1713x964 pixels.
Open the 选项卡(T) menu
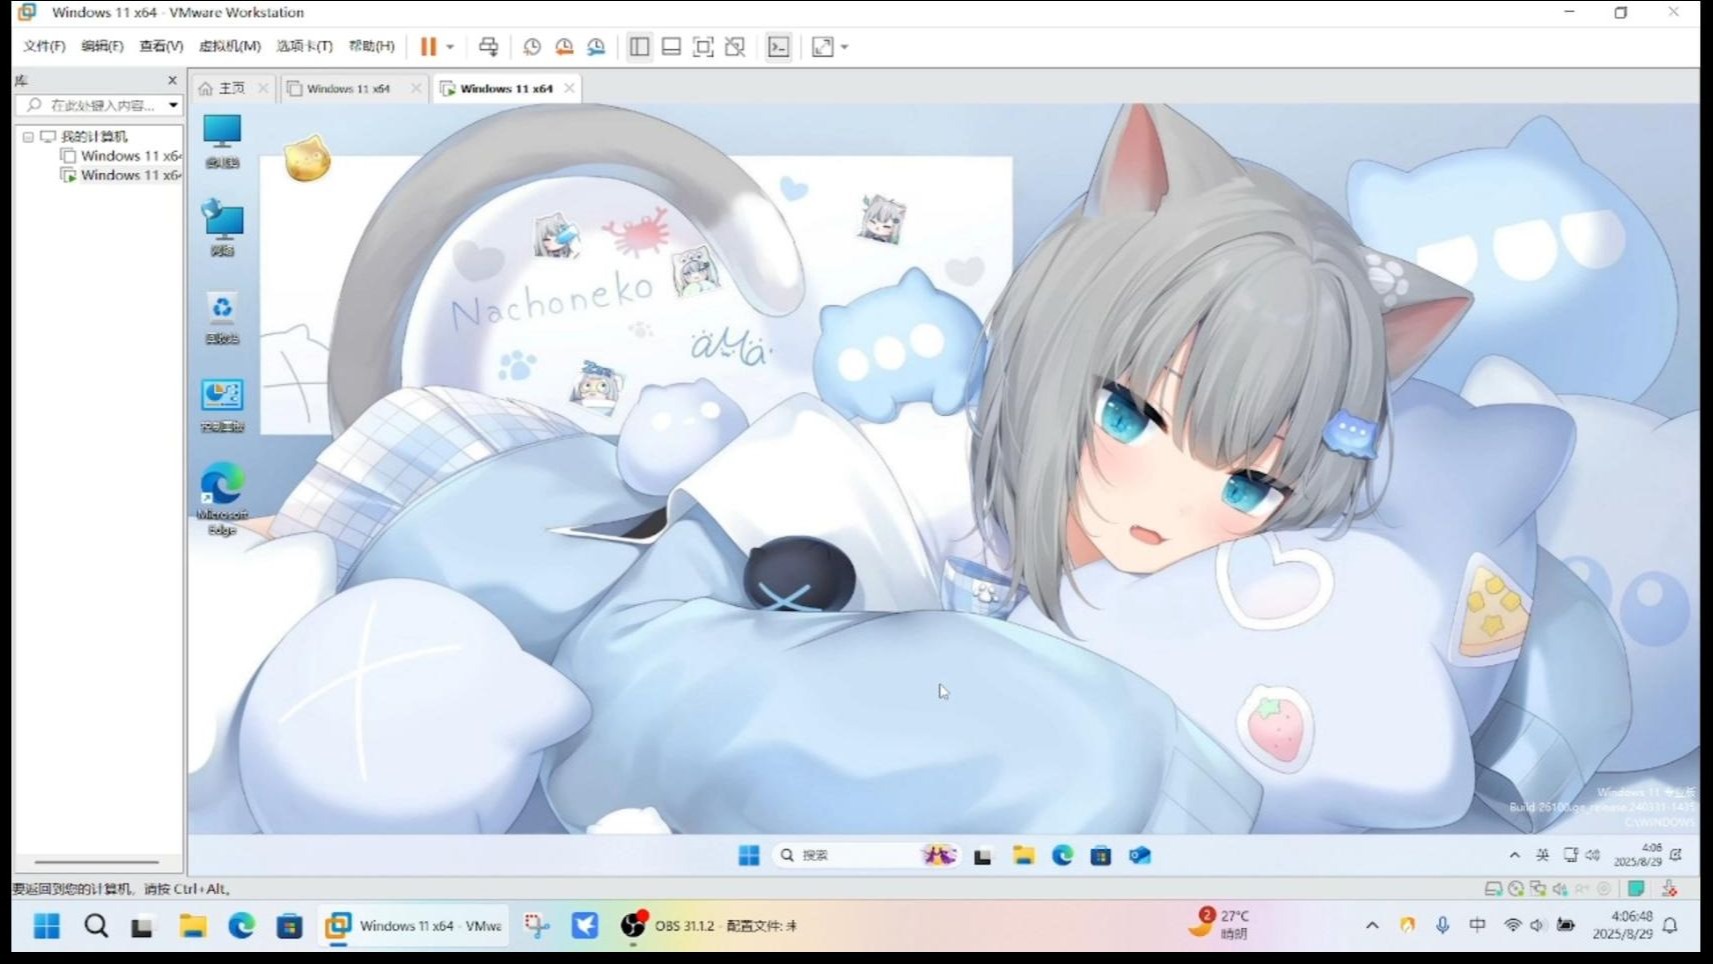tap(304, 46)
